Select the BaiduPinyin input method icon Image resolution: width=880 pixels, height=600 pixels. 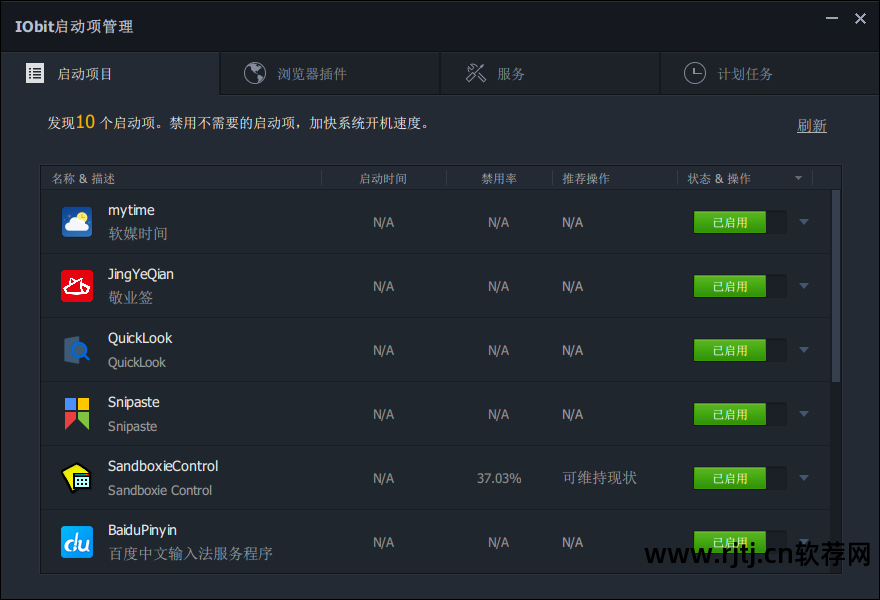pyautogui.click(x=77, y=541)
